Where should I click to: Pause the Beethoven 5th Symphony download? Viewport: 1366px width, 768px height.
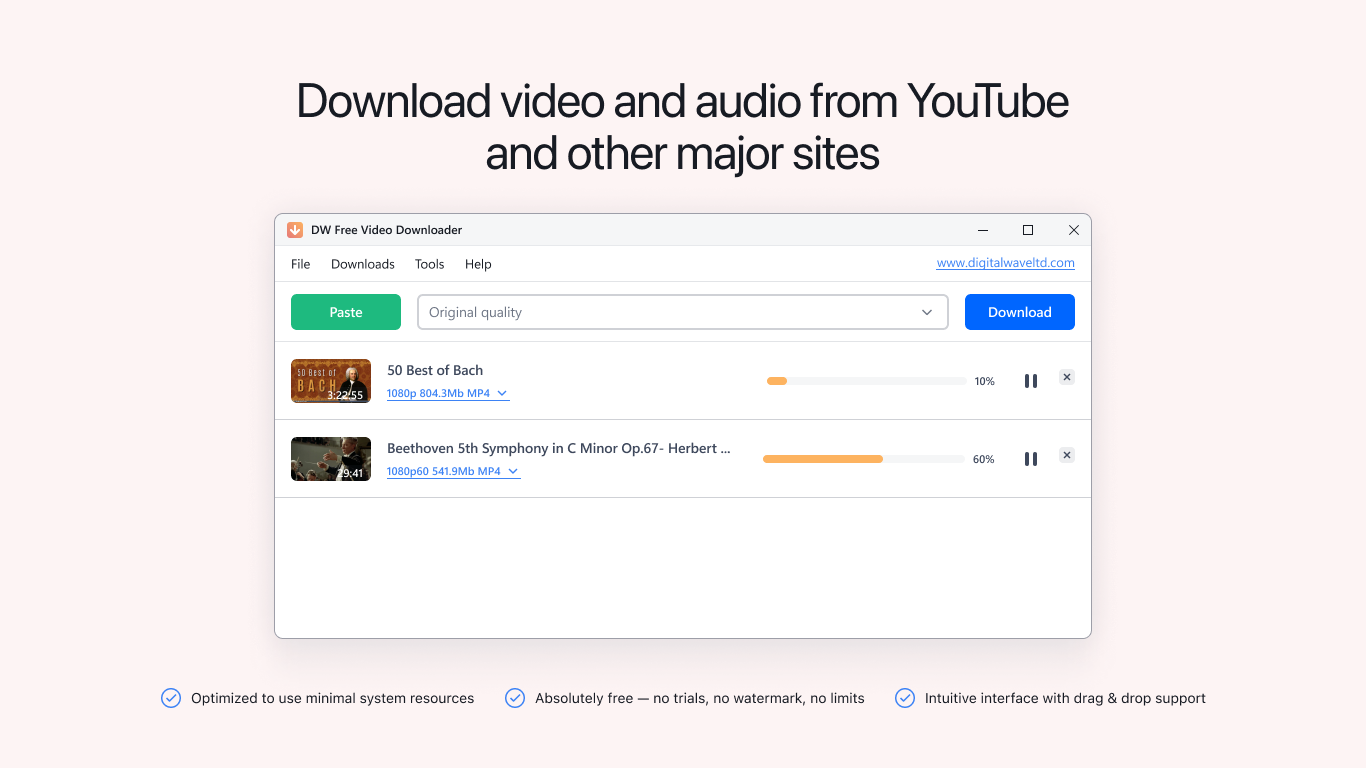tap(1031, 458)
